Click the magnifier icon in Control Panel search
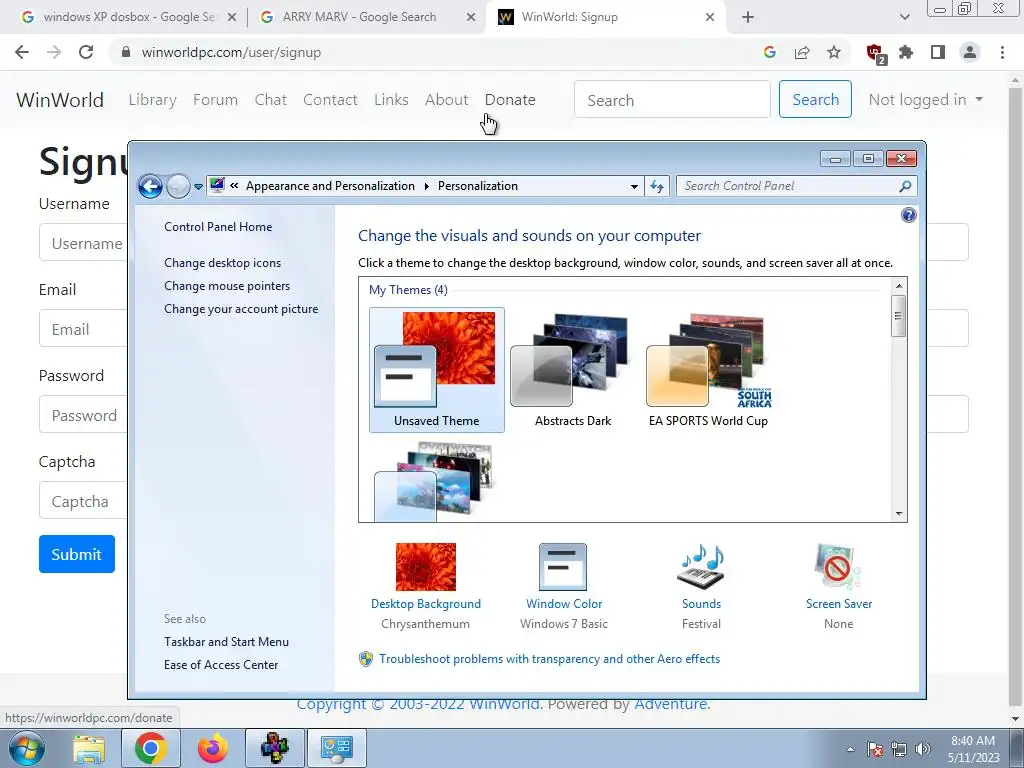The width and height of the screenshot is (1024, 768). click(905, 186)
